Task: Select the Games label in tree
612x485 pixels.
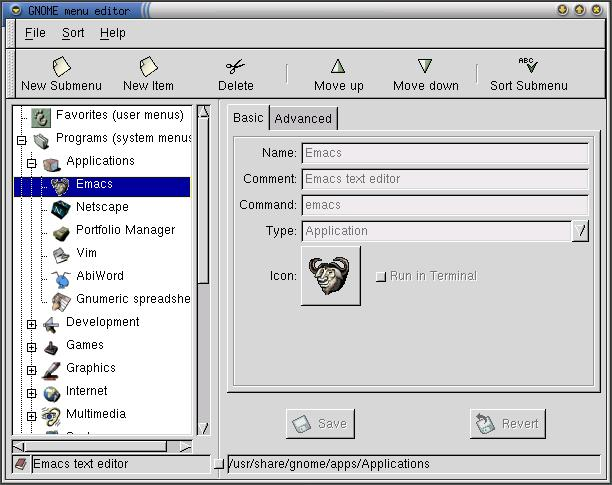Action: [85, 345]
